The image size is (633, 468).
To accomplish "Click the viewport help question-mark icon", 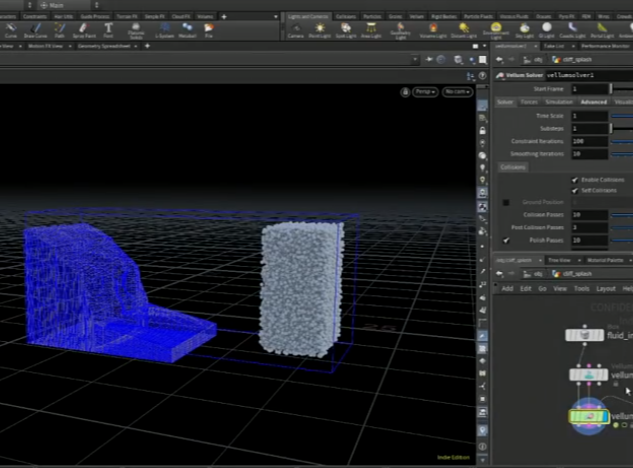I will [482, 76].
